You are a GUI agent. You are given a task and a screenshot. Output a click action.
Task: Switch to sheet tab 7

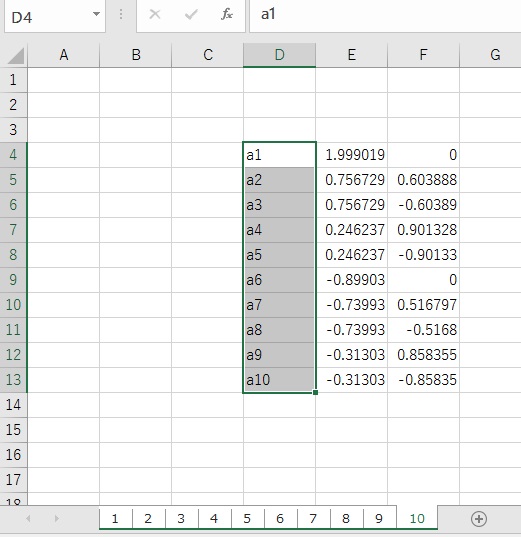[313, 519]
